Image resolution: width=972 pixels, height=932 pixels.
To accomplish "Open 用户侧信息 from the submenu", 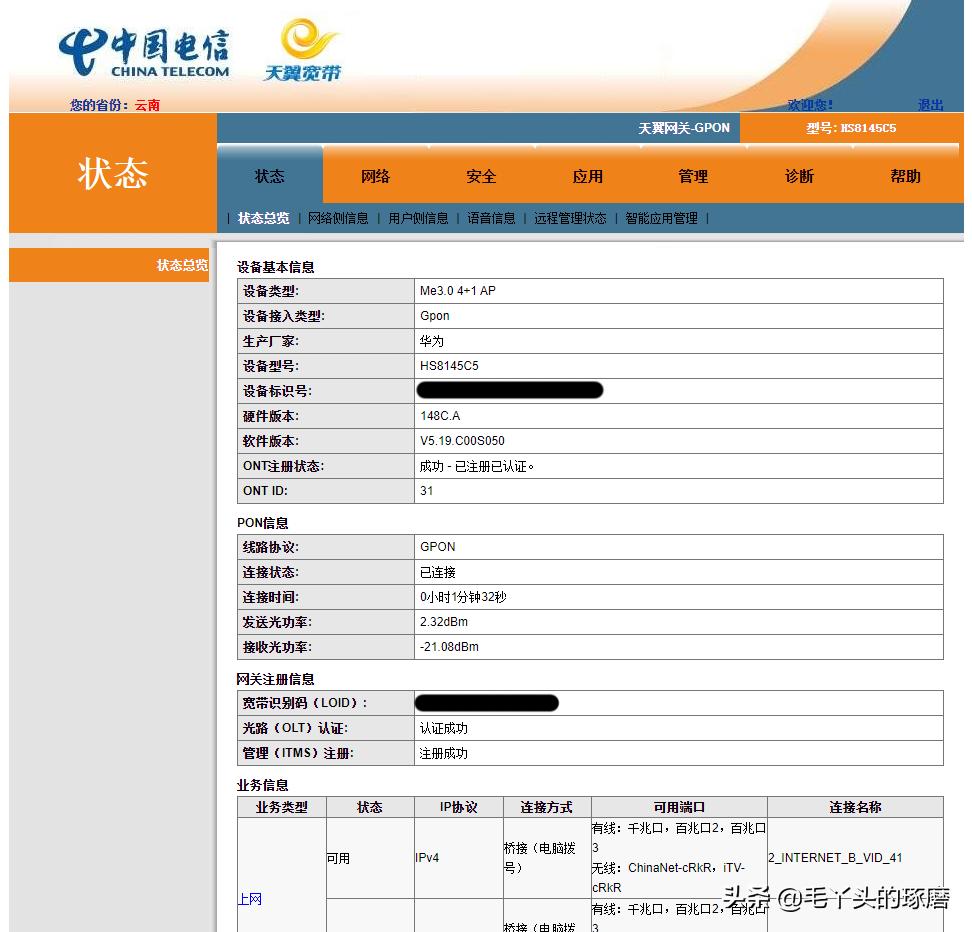I will click(419, 218).
